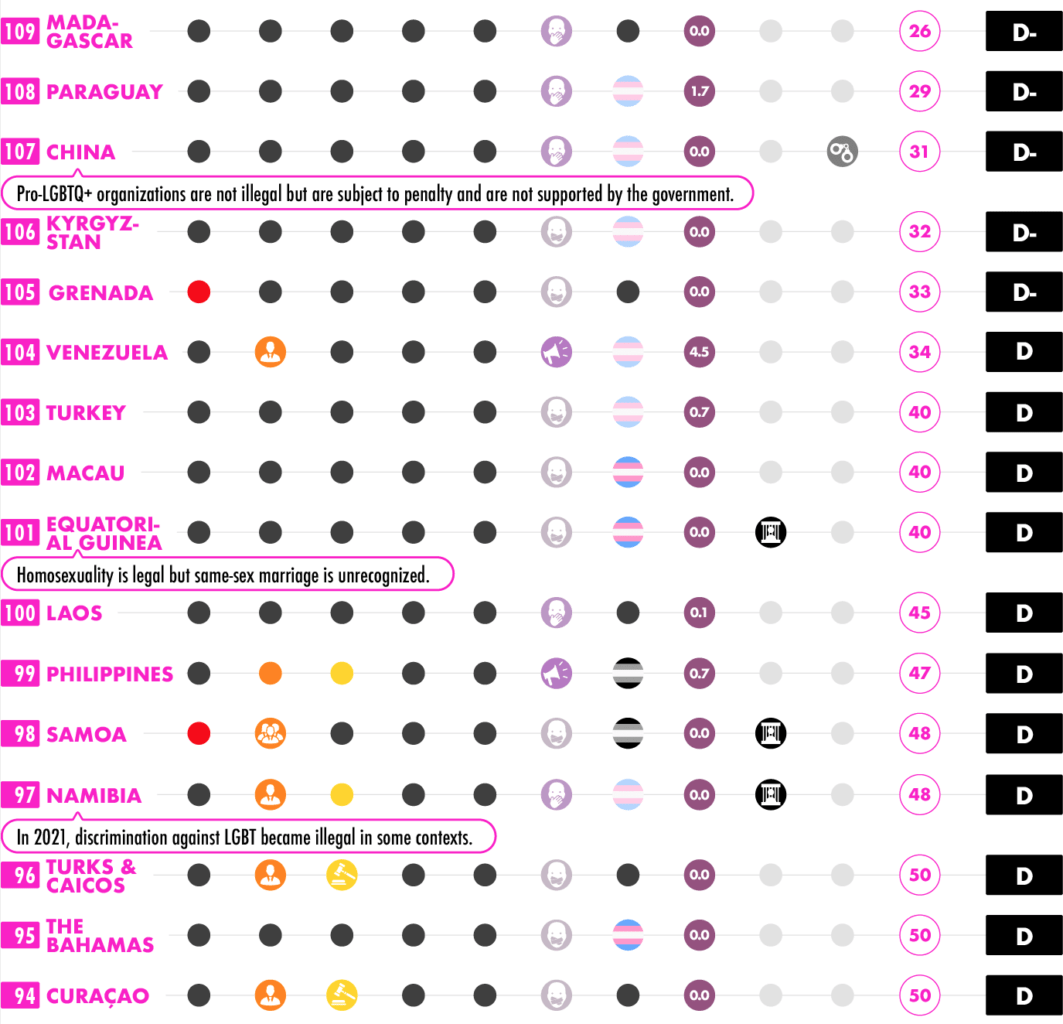
Task: Click Samoa's orange group icon
Action: (x=270, y=734)
